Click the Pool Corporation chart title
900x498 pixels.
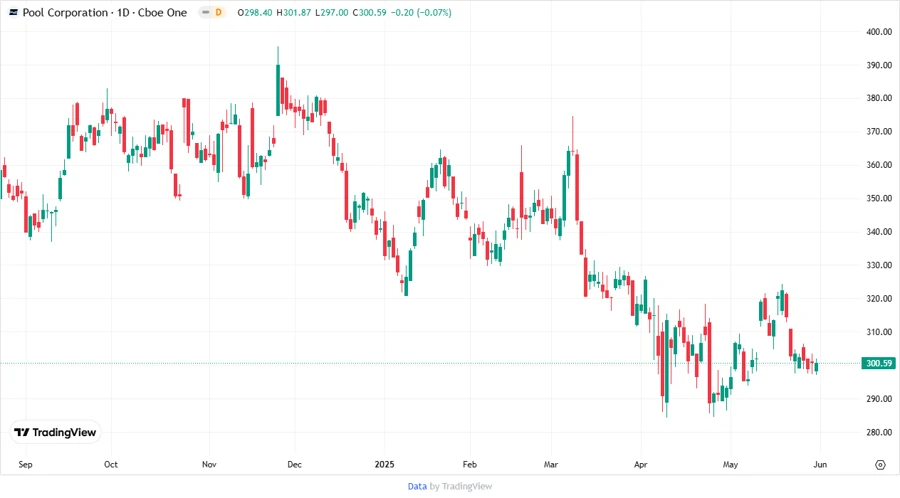click(104, 13)
